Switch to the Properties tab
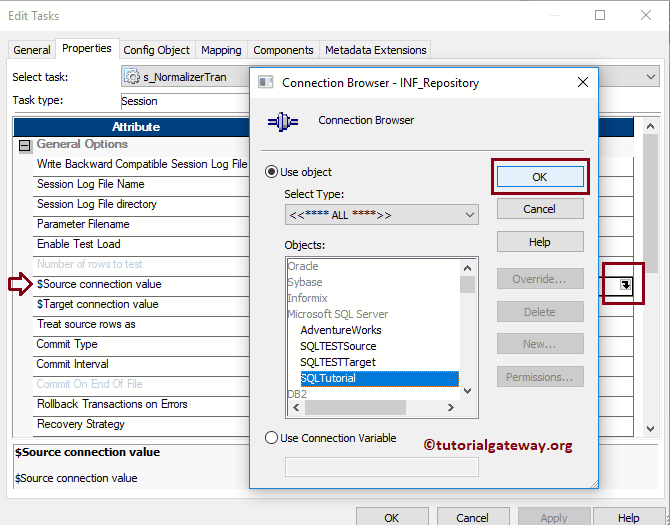Image resolution: width=670 pixels, height=525 pixels. (87, 48)
